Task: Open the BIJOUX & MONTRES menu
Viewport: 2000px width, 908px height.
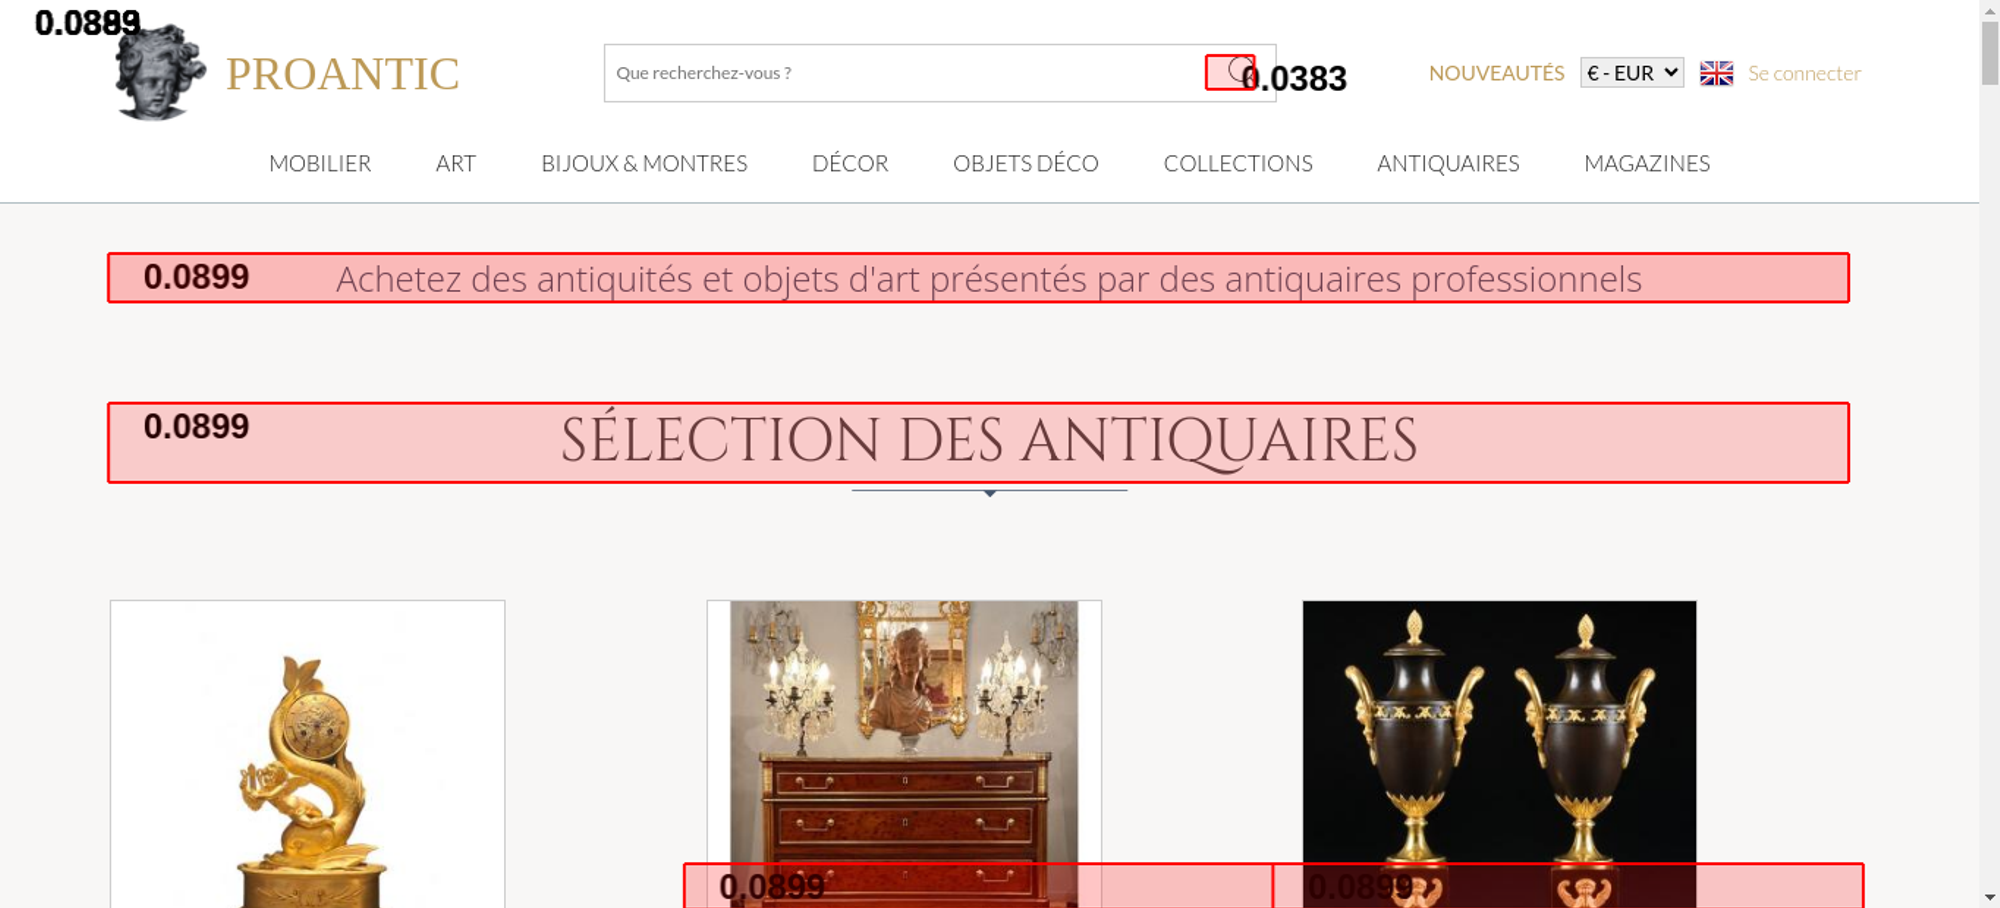Action: (x=644, y=163)
